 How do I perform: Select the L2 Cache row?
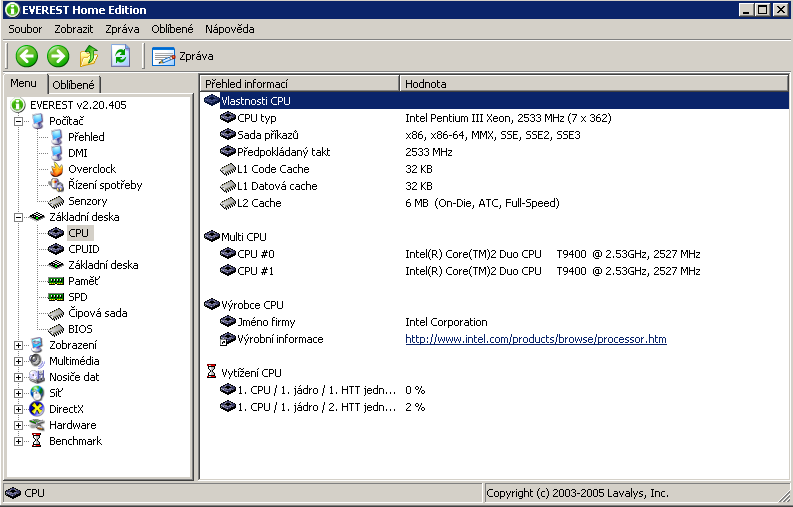coord(495,203)
